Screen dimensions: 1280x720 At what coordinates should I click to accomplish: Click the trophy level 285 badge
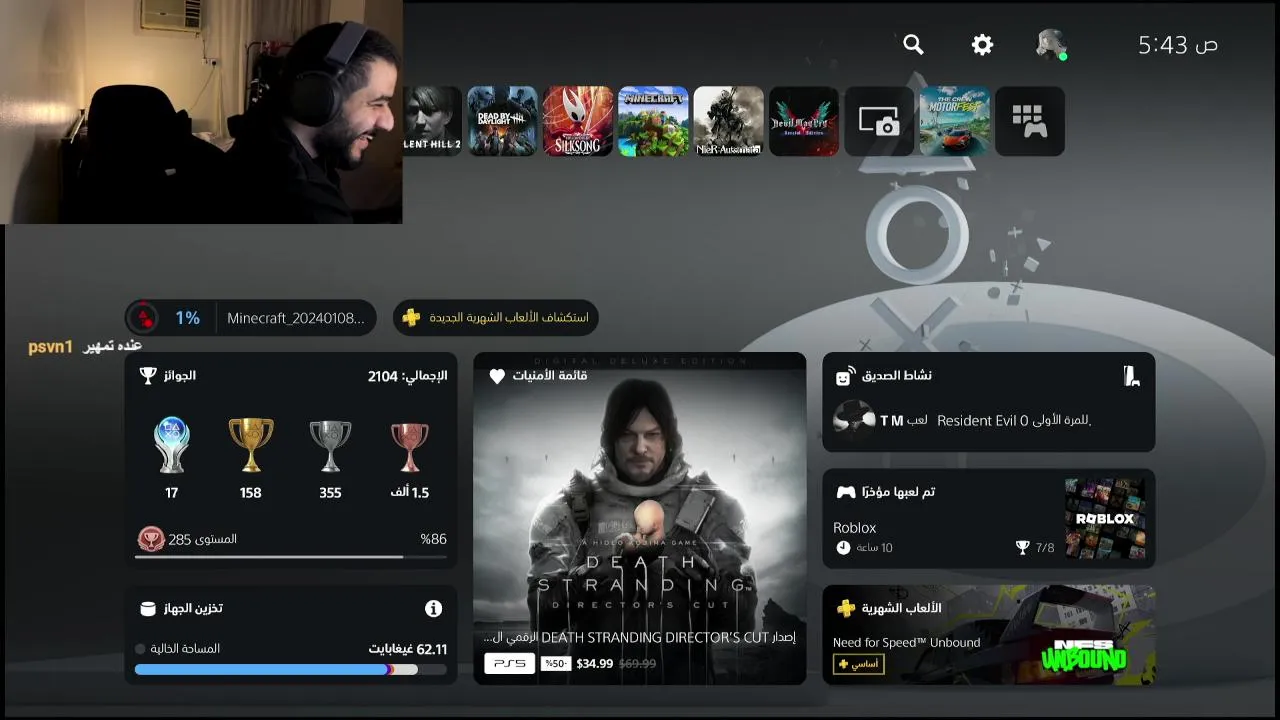pos(151,539)
